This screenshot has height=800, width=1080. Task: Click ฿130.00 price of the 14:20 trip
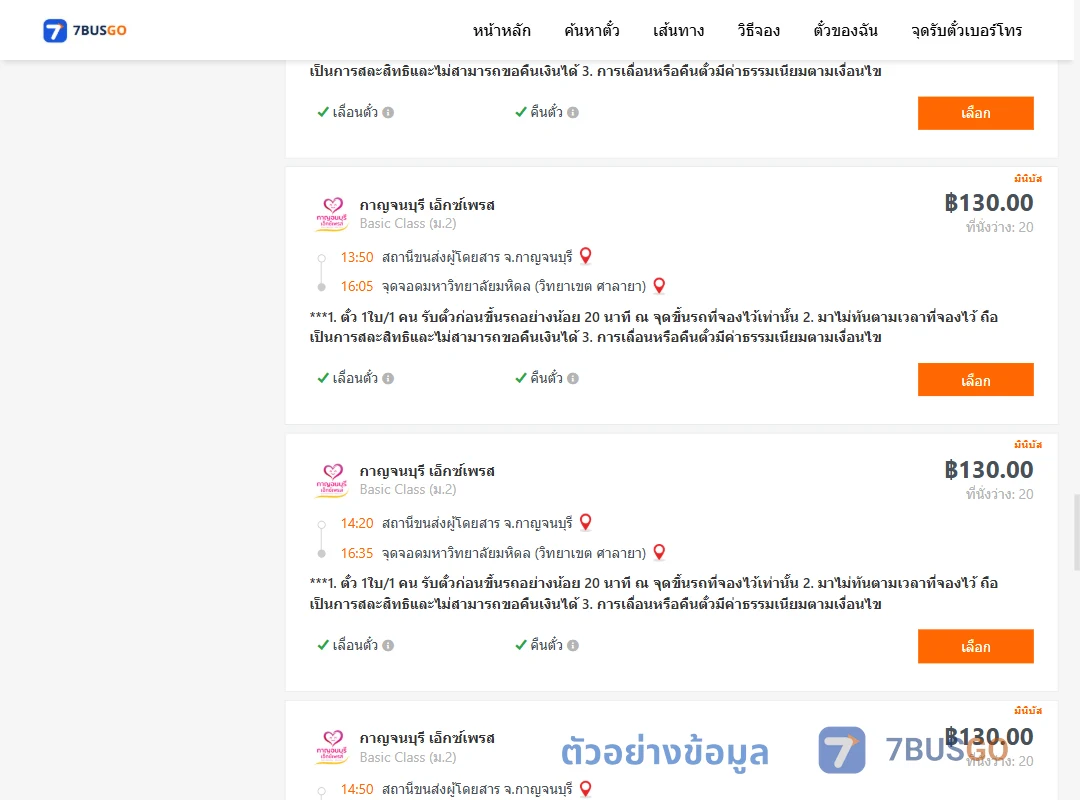[988, 470]
